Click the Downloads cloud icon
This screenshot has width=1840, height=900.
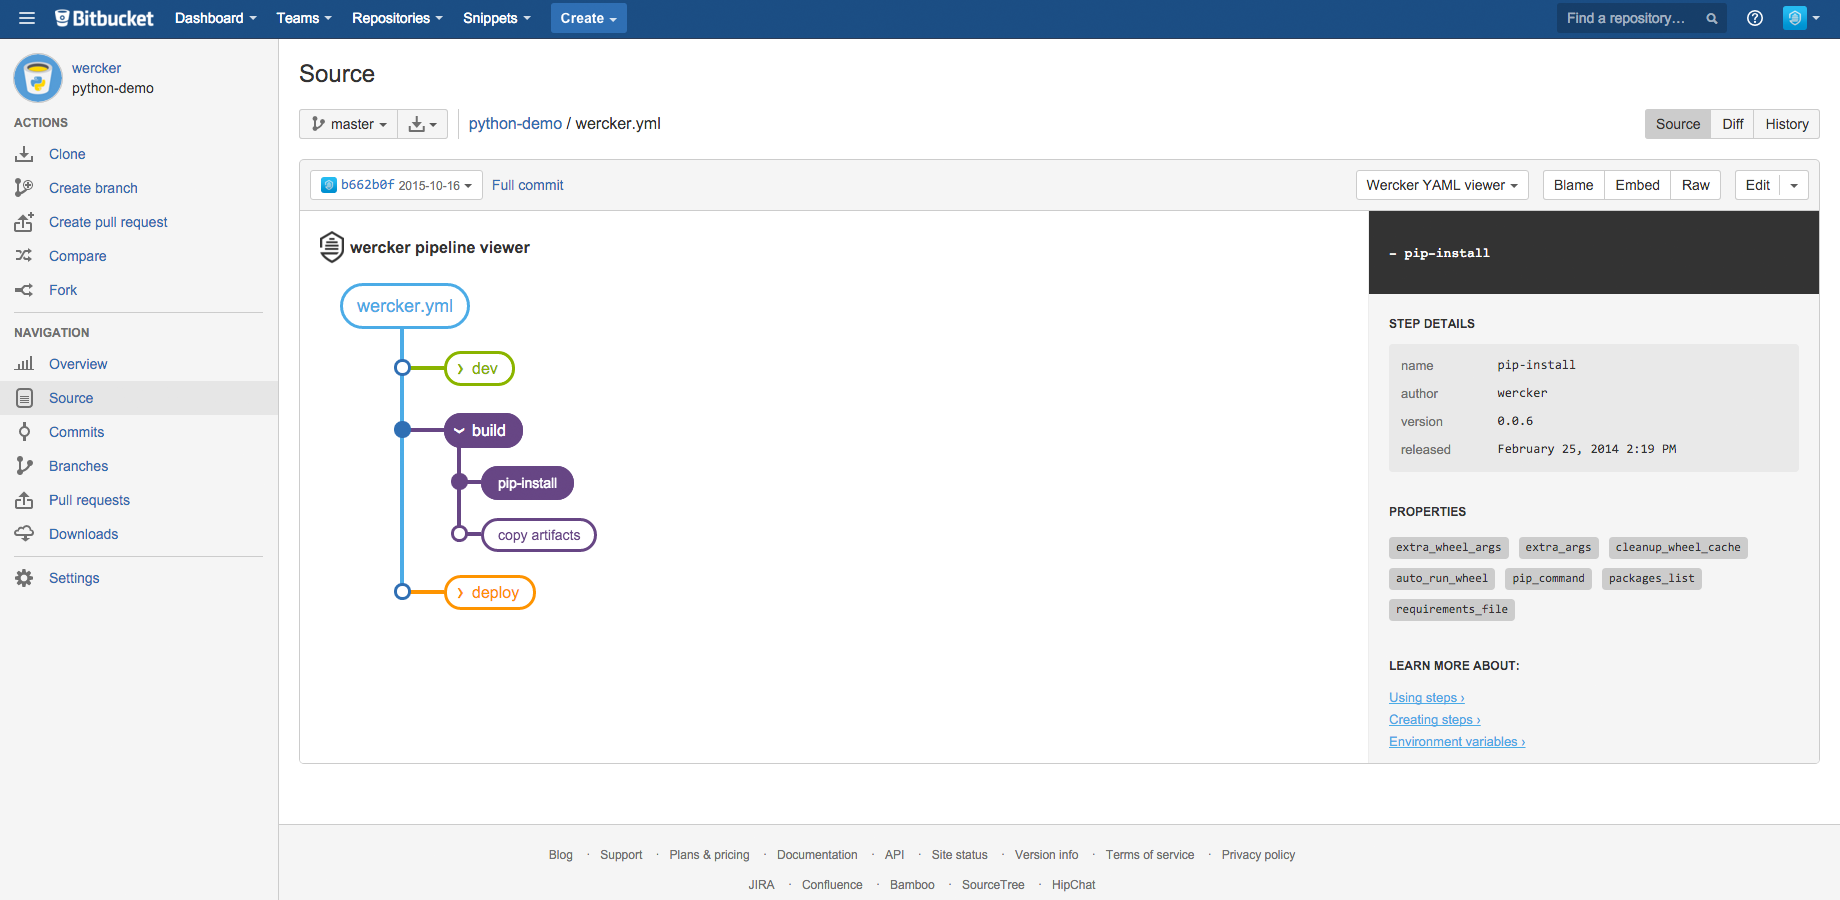(x=24, y=534)
